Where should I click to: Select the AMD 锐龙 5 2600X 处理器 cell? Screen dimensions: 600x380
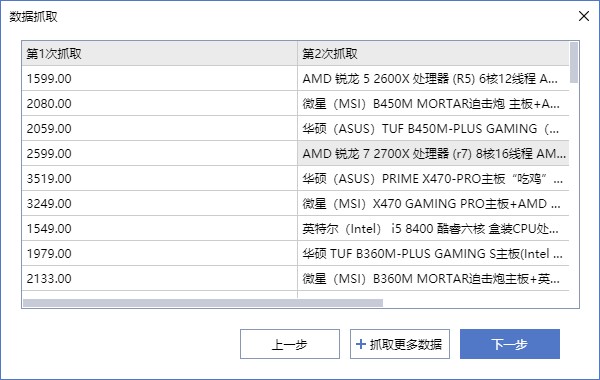[433, 78]
